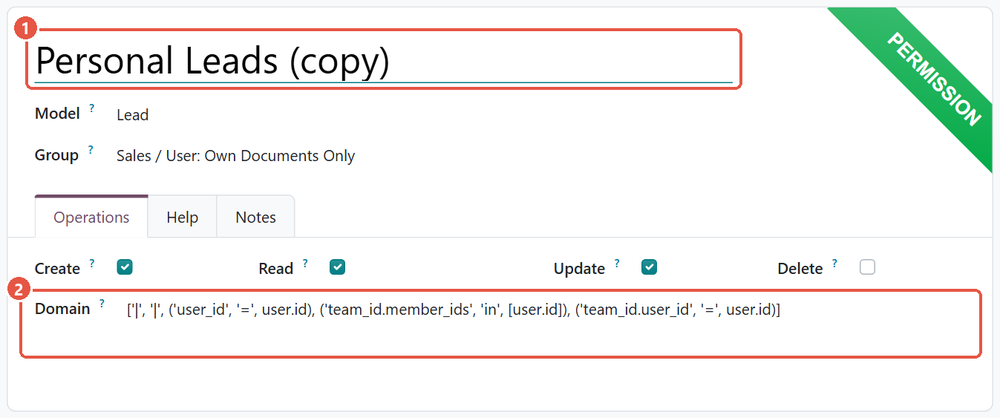Open the Group help tooltip icon
Screen dimensions: 1000x418
pos(91,150)
